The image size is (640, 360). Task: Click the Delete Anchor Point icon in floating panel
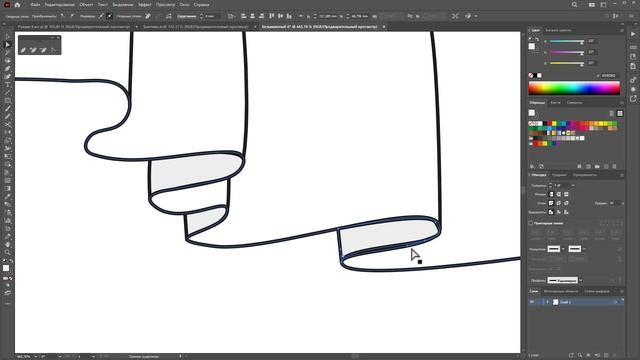[43, 50]
